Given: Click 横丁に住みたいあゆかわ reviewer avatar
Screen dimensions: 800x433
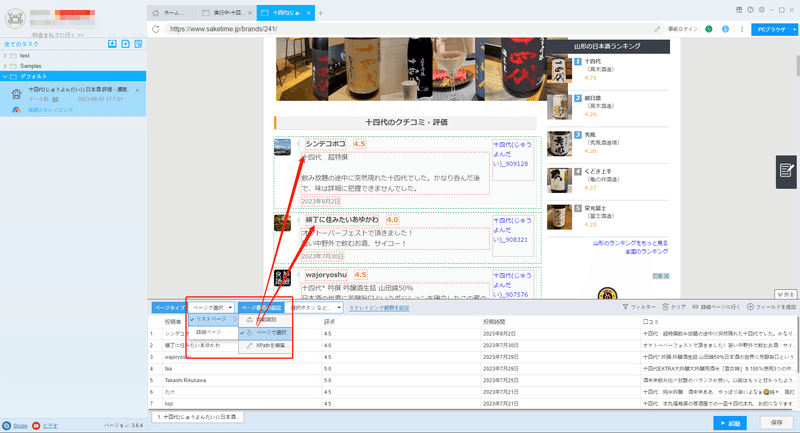Looking at the screenshot, I should click(282, 223).
